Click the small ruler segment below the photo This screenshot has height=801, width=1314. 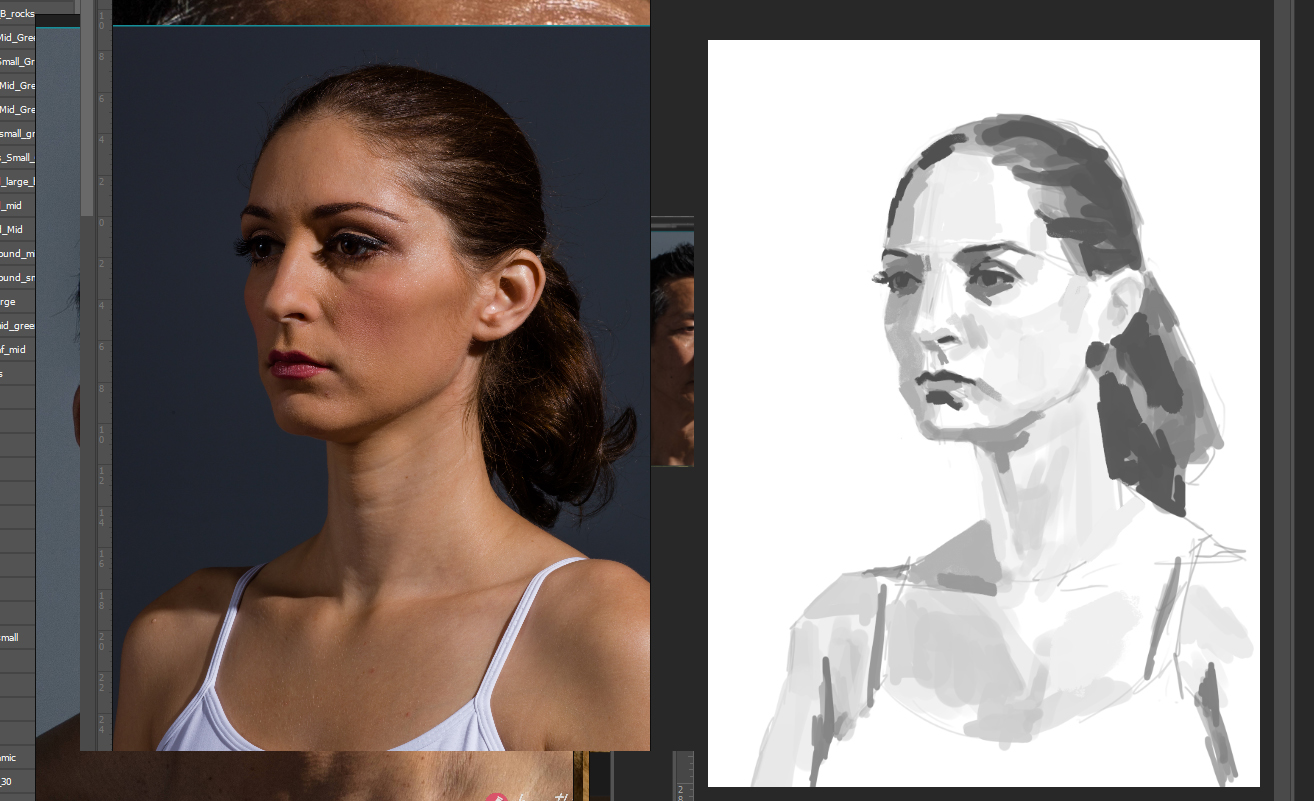[684, 776]
